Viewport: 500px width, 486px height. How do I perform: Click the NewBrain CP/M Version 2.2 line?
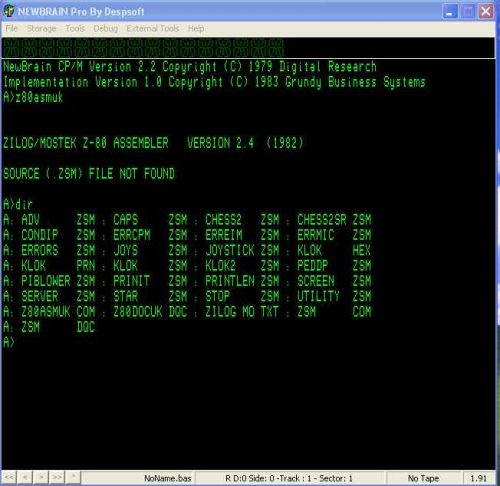coord(190,67)
